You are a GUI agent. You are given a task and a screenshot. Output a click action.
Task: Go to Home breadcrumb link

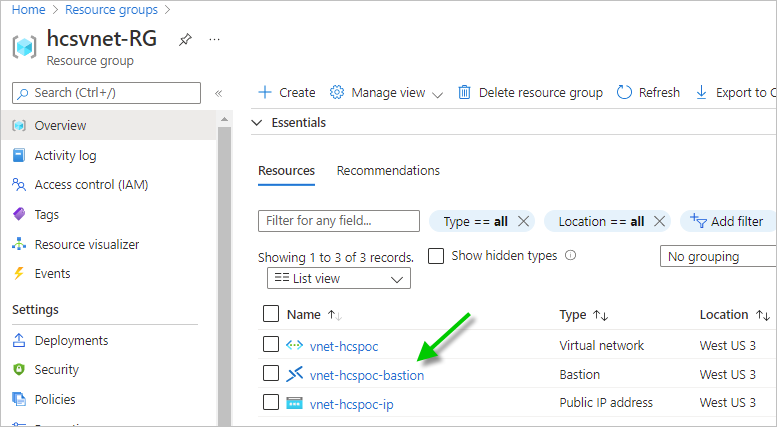[28, 9]
